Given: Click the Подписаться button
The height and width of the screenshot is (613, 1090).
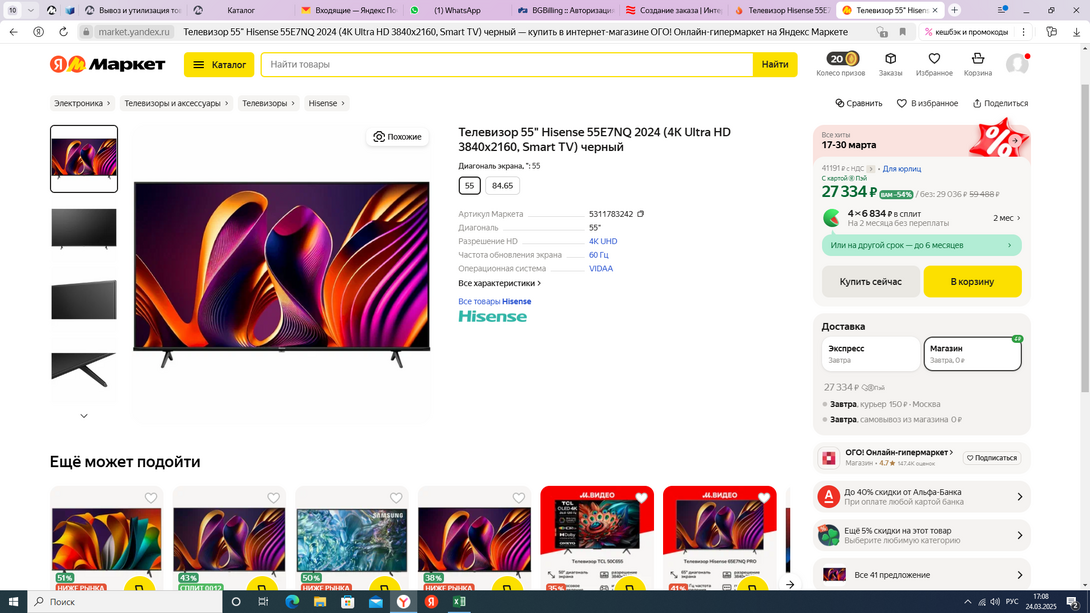Looking at the screenshot, I should [x=992, y=457].
